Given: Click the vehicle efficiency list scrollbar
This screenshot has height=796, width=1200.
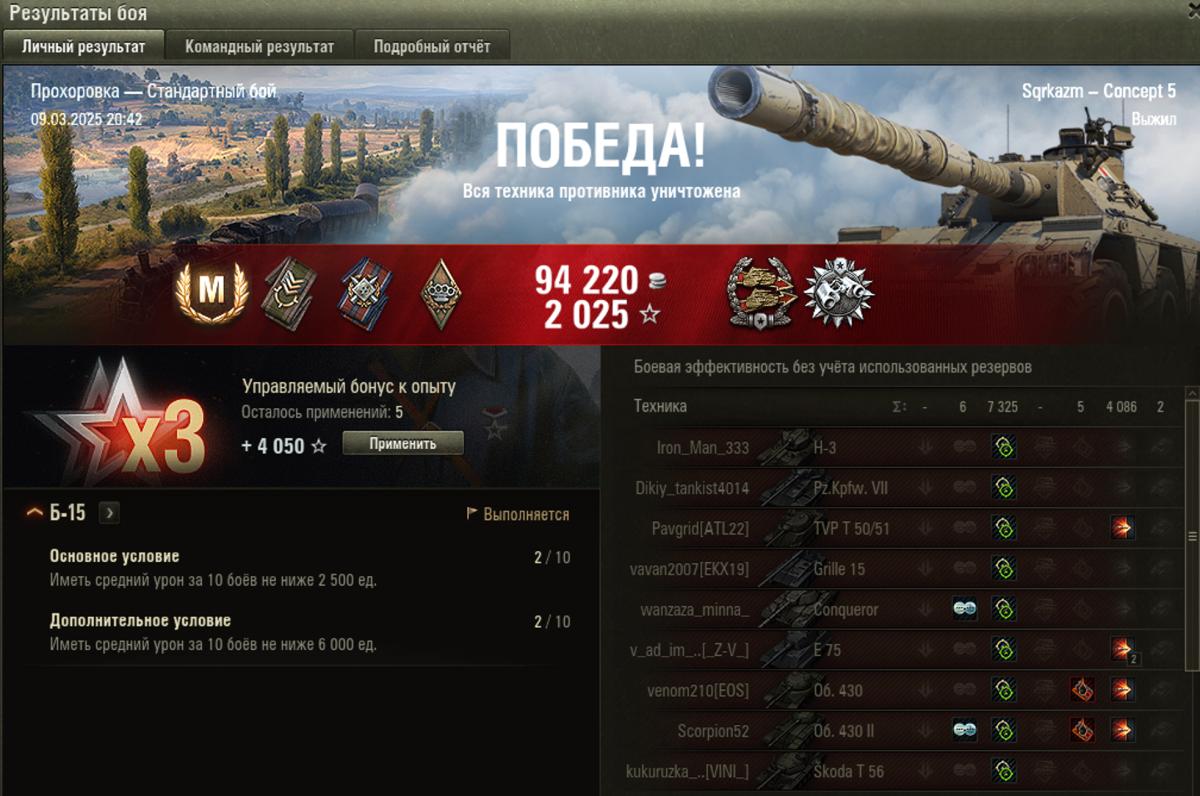Looking at the screenshot, I should 1191,536.
